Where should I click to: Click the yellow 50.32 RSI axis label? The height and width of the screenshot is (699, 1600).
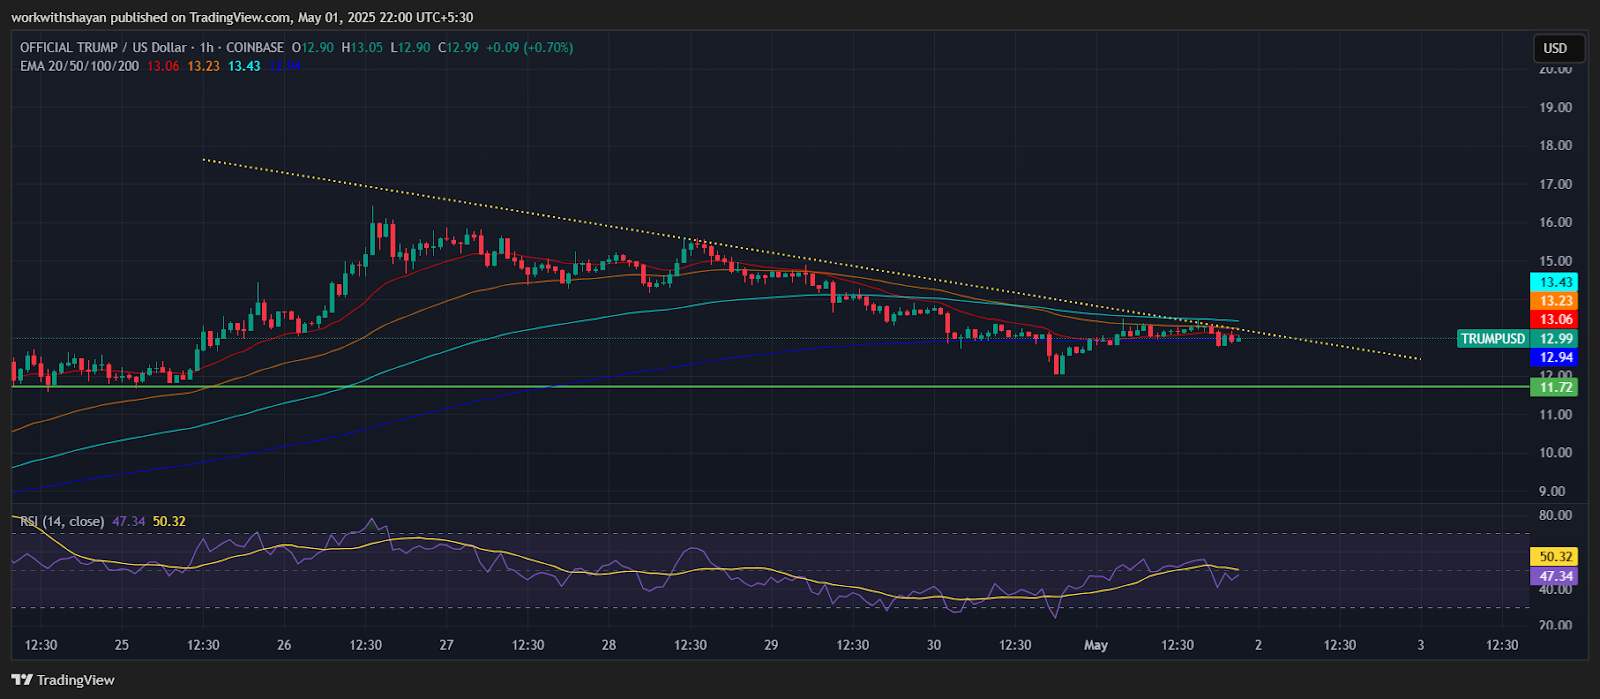1556,557
